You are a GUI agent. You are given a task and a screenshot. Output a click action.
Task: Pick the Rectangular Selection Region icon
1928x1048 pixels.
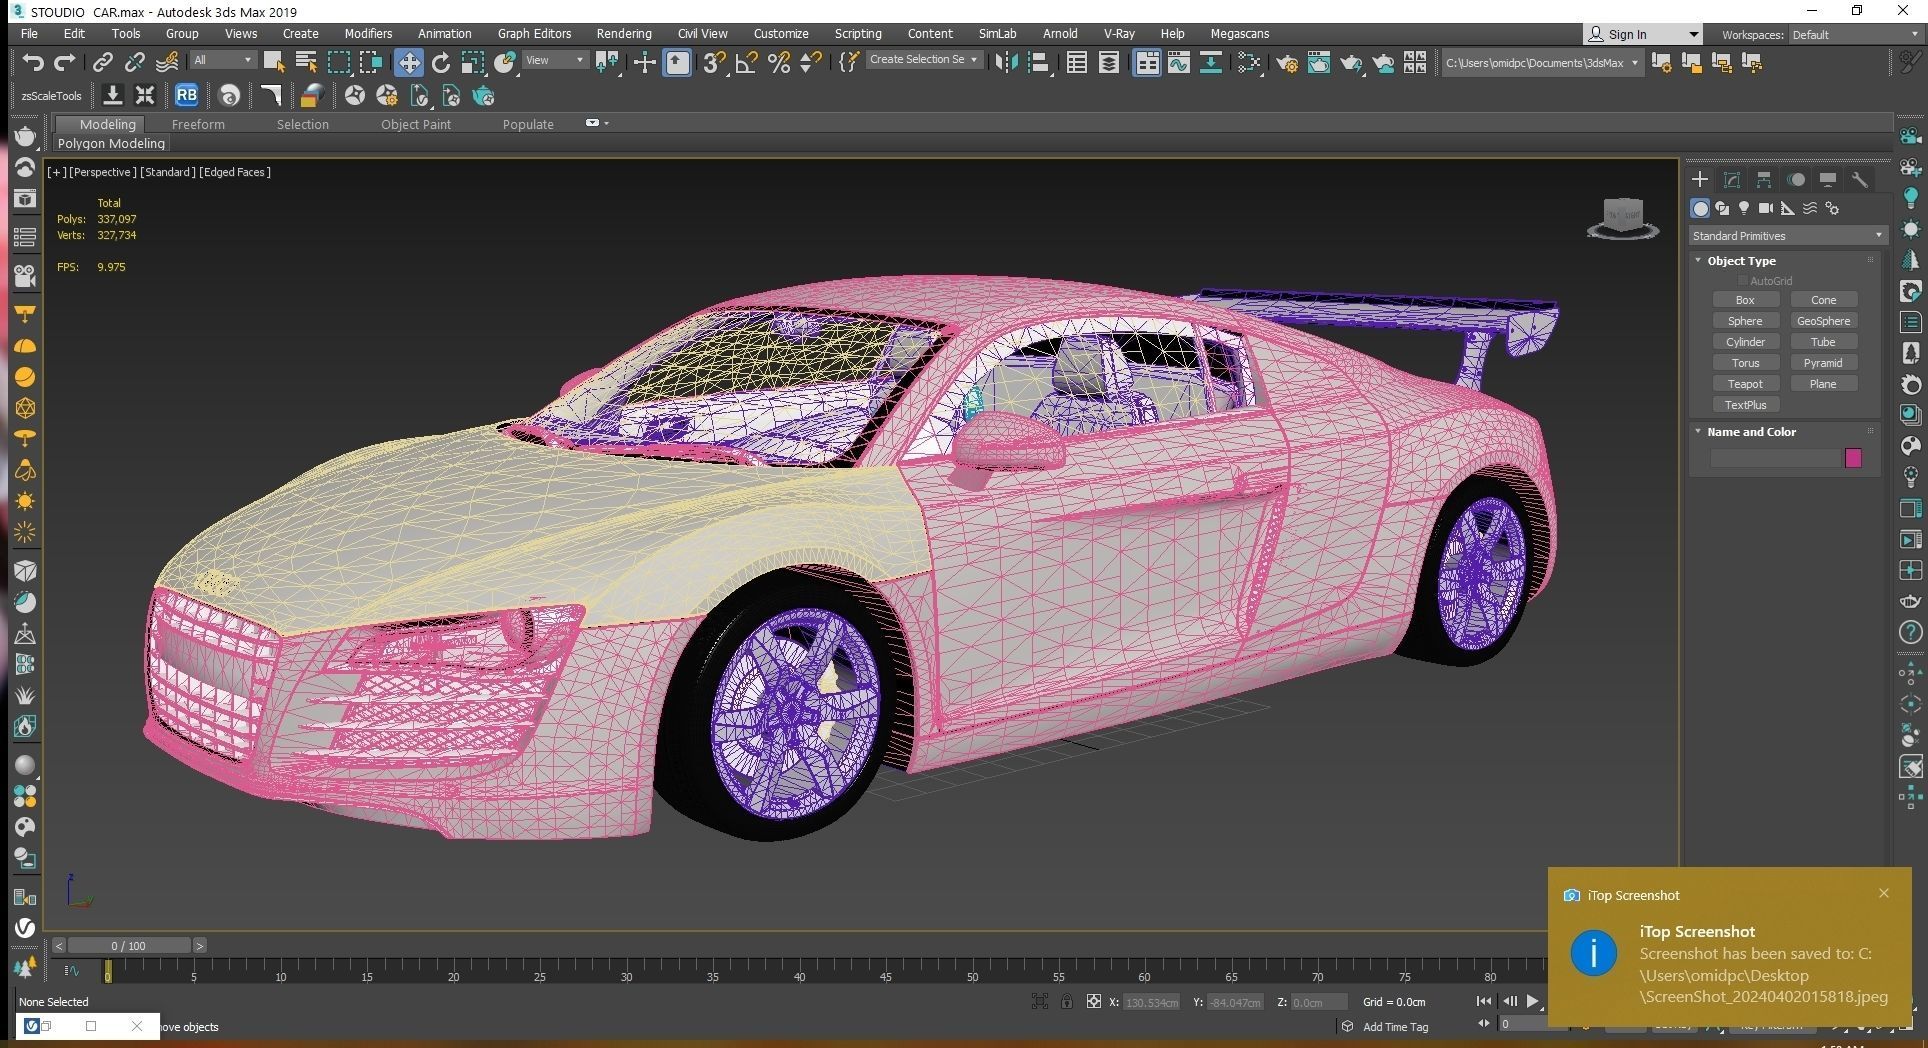click(339, 62)
